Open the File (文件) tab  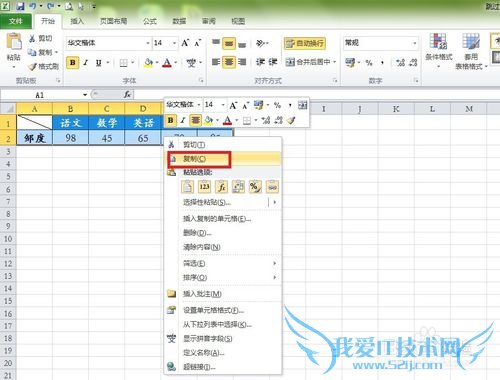click(x=16, y=21)
